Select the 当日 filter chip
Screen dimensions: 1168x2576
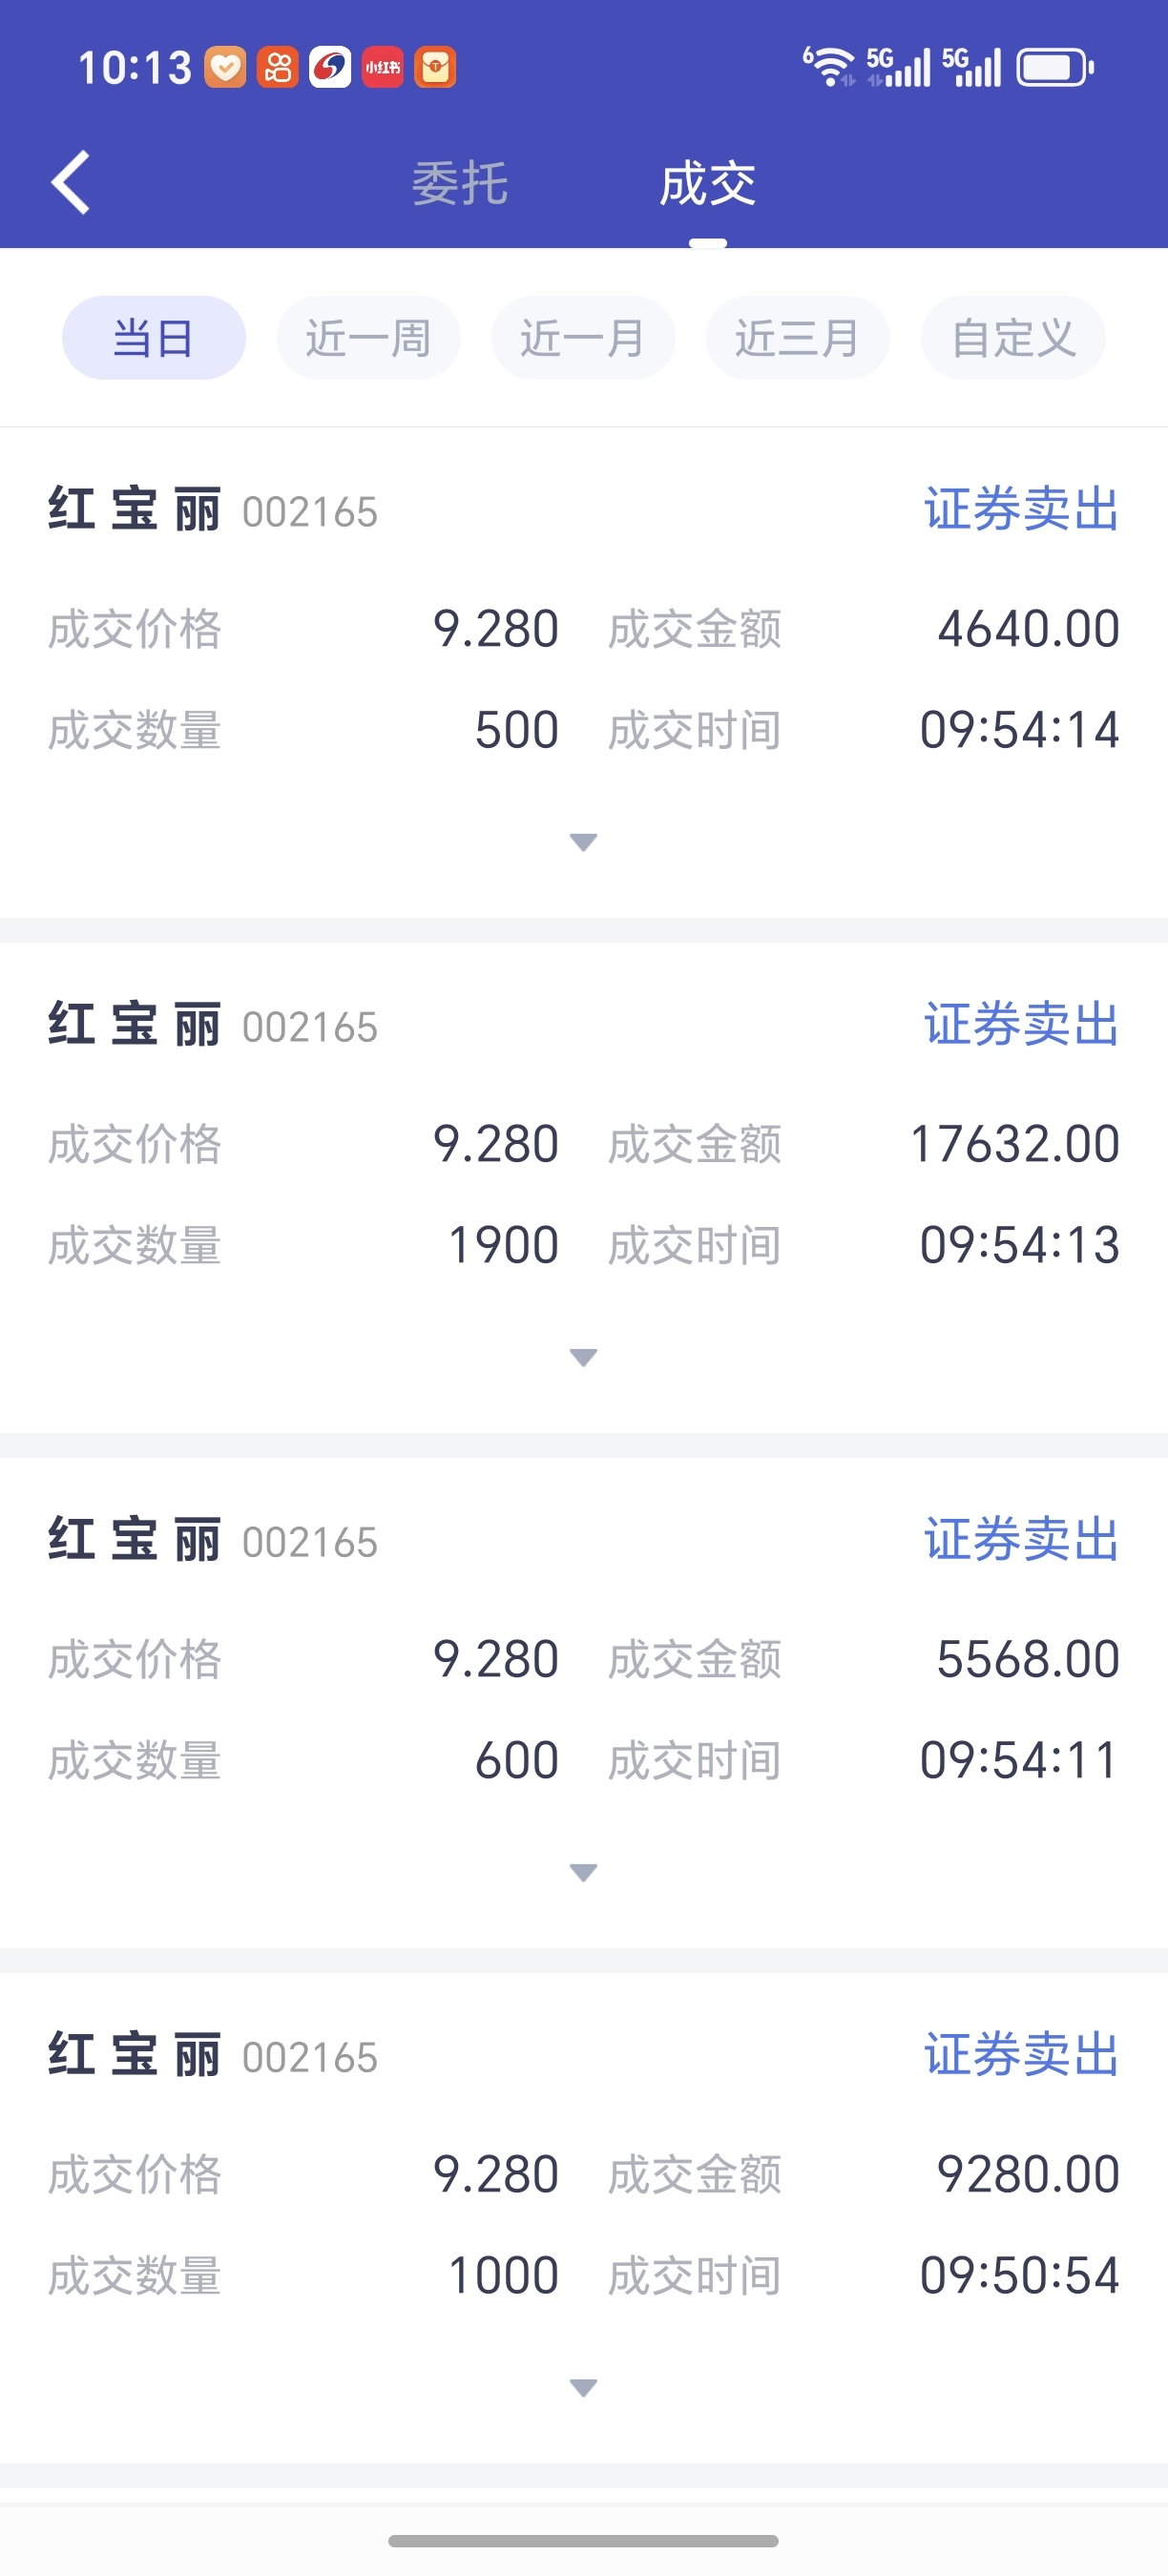pos(154,338)
